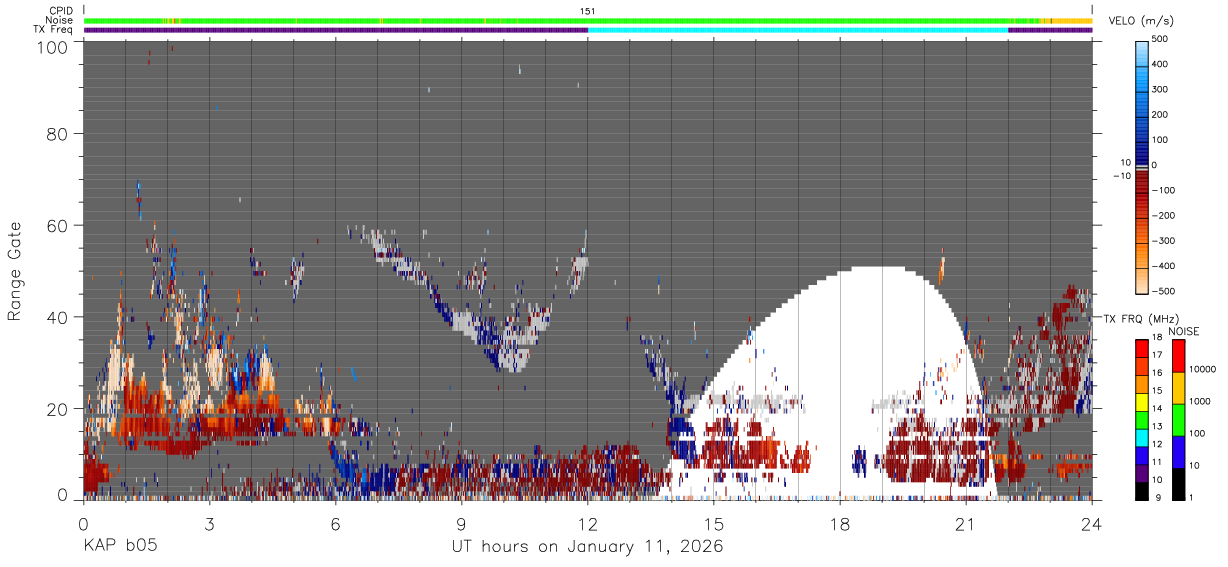This screenshot has width=1228, height=567.
Task: Click the velocity scale label '200'
Action: (1162, 115)
